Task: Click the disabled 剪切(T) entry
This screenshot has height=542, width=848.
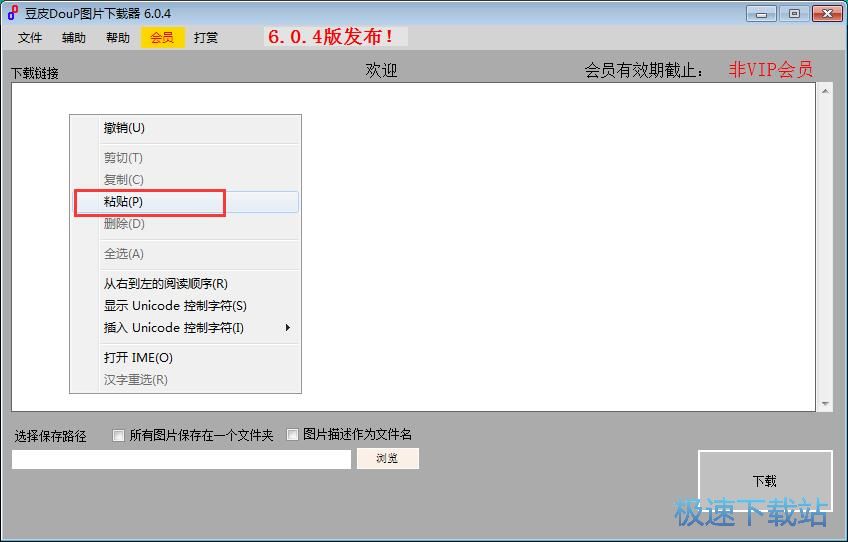Action: click(186, 158)
